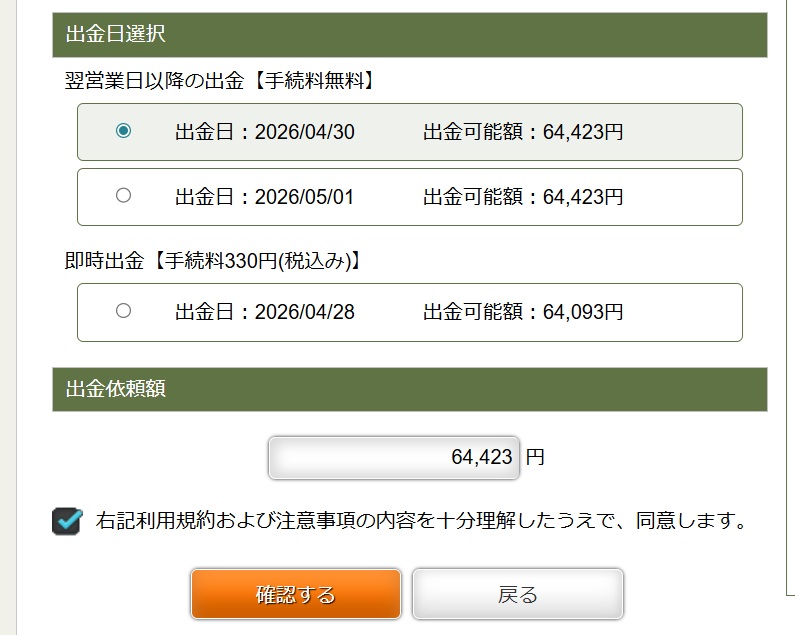Click the 出金日:2026/05/01 date text
This screenshot has height=635, width=795.
pos(264,197)
